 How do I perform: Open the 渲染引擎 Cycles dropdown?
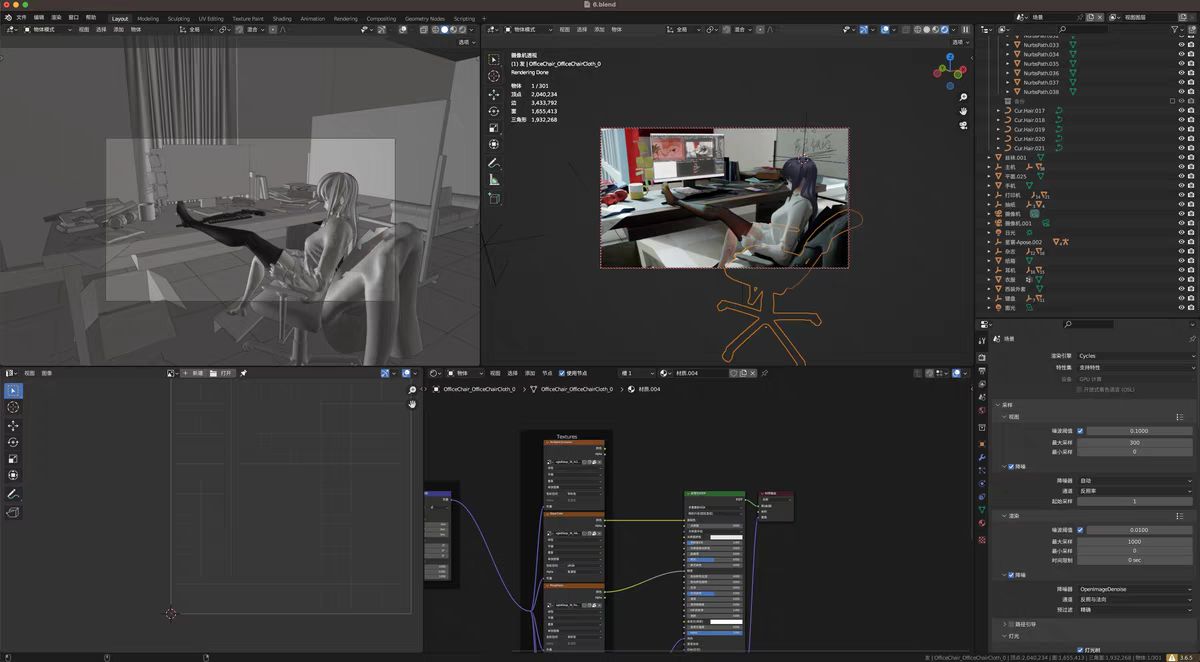1134,356
